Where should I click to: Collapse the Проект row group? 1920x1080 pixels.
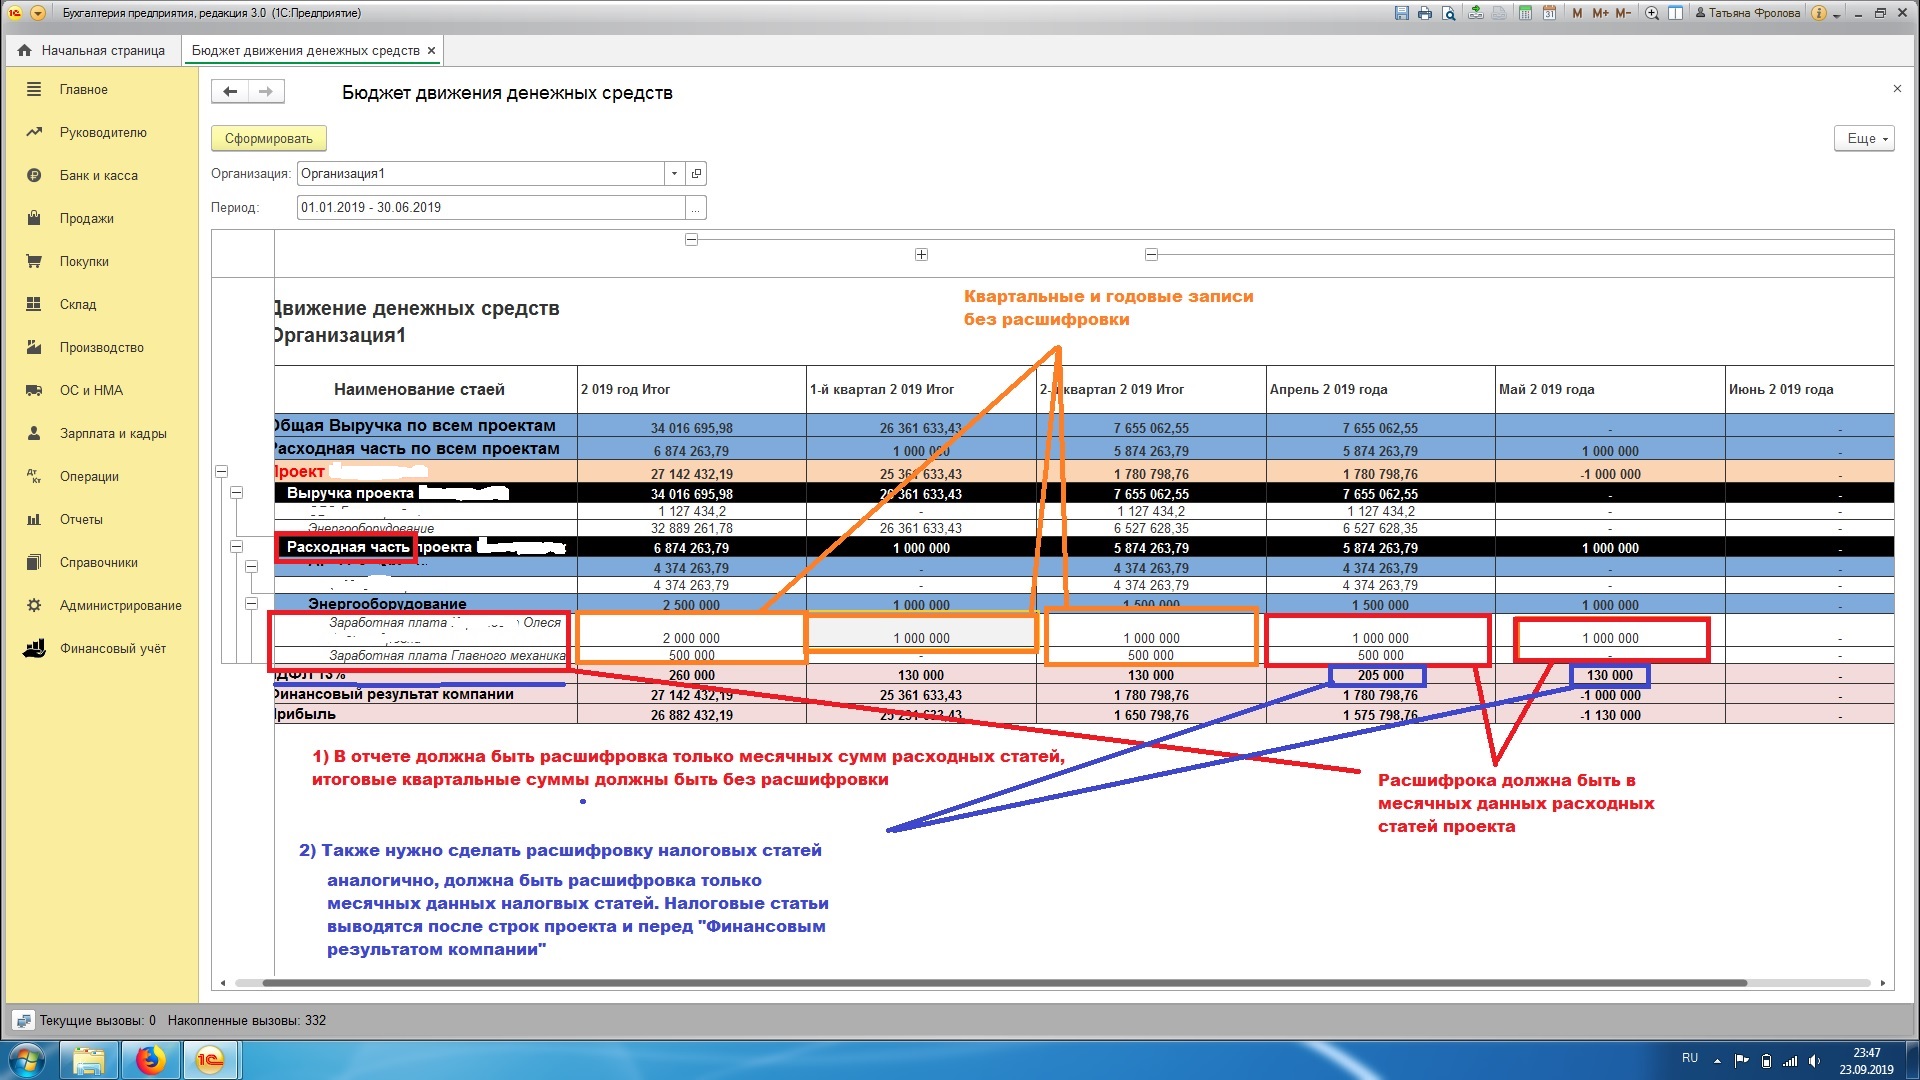(x=222, y=471)
